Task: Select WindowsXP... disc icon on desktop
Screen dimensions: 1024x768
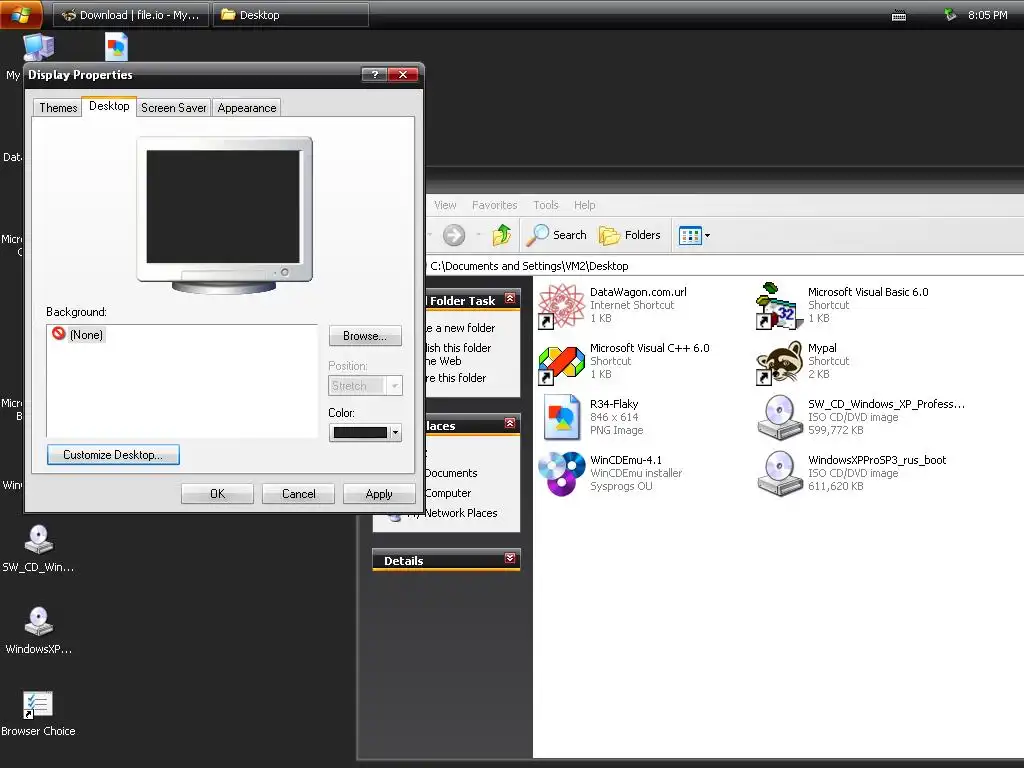Action: click(39, 621)
